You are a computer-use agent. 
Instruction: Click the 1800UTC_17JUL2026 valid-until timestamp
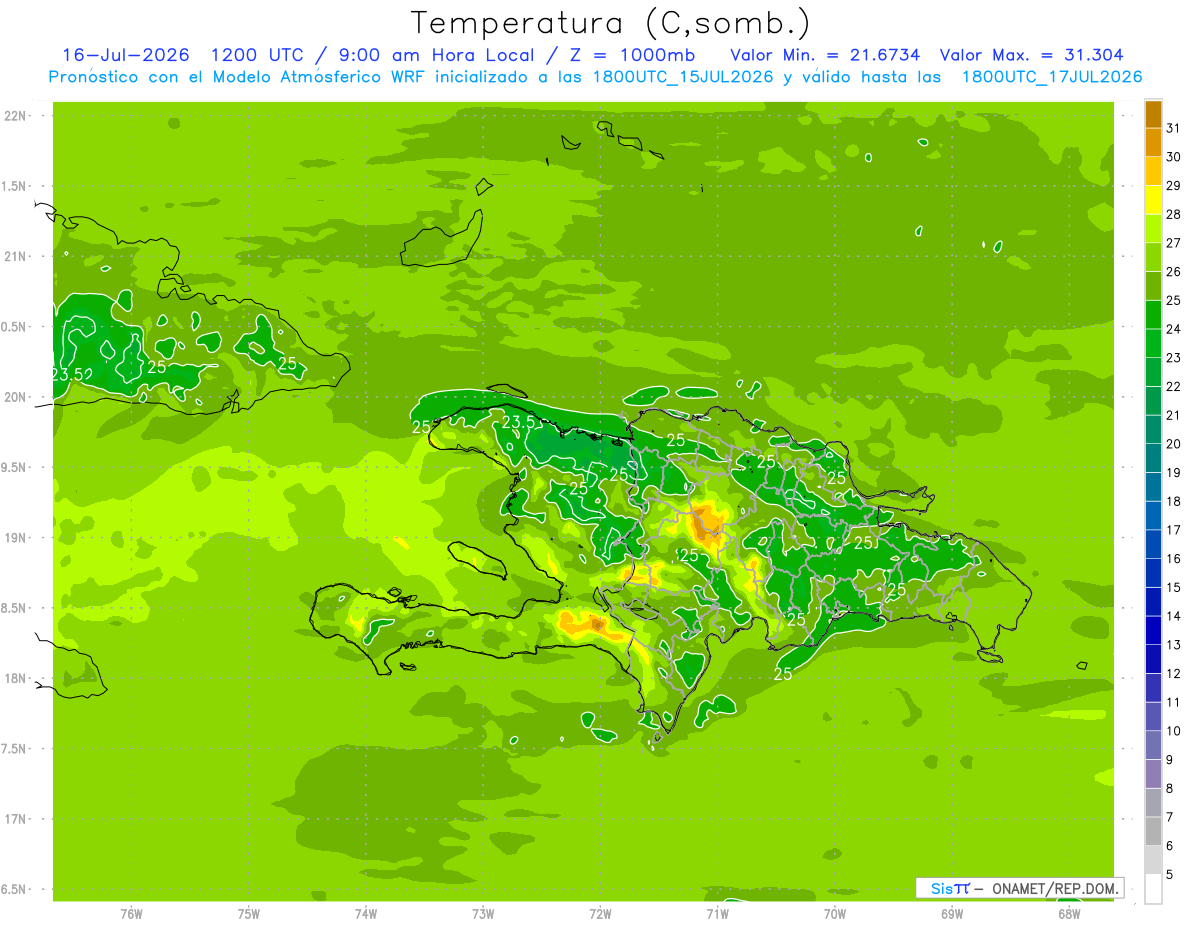tap(1052, 77)
